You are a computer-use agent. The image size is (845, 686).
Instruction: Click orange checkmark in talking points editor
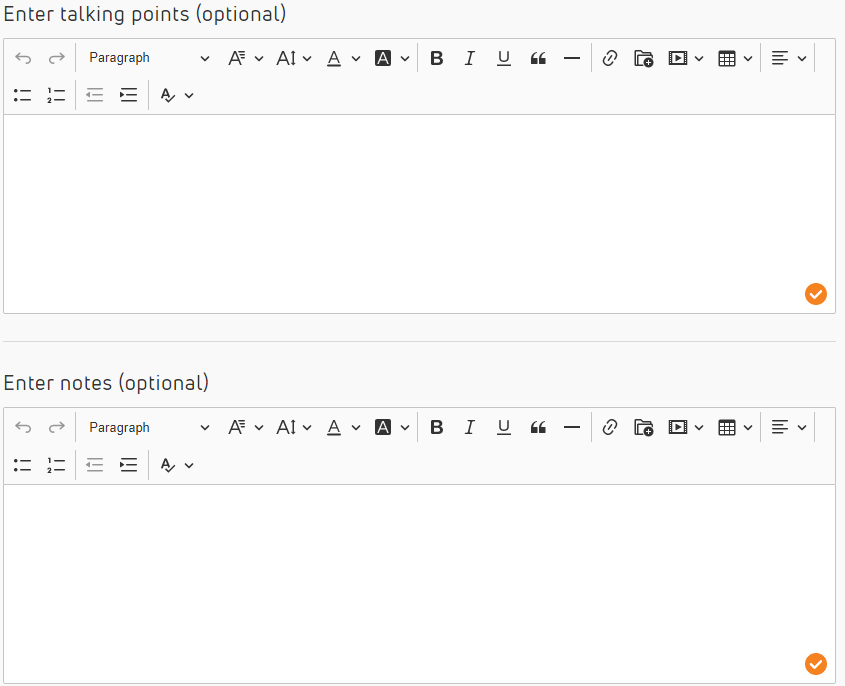click(x=815, y=294)
